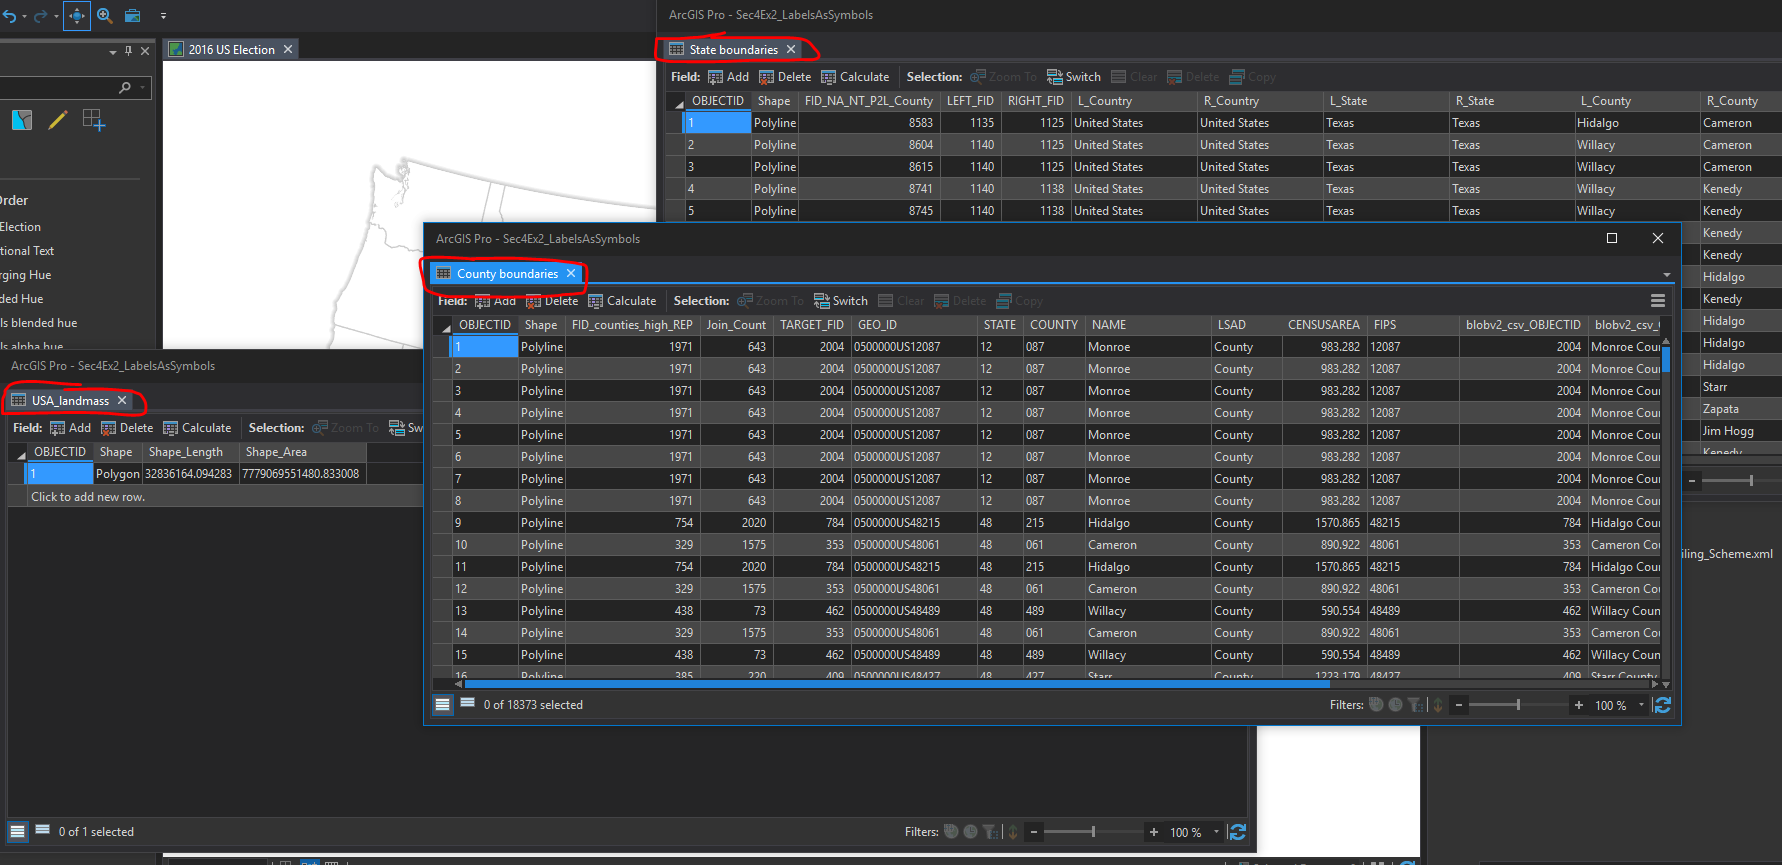Click the fixed zoom in magnifier icon
The image size is (1782, 865).
point(105,16)
